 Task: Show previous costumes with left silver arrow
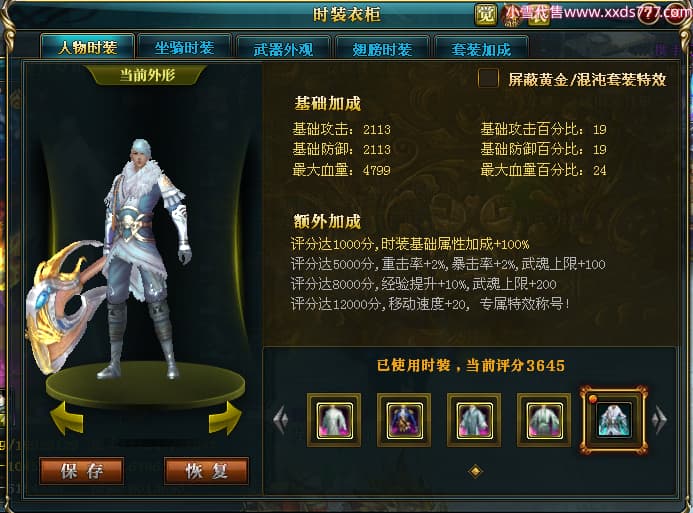281,418
